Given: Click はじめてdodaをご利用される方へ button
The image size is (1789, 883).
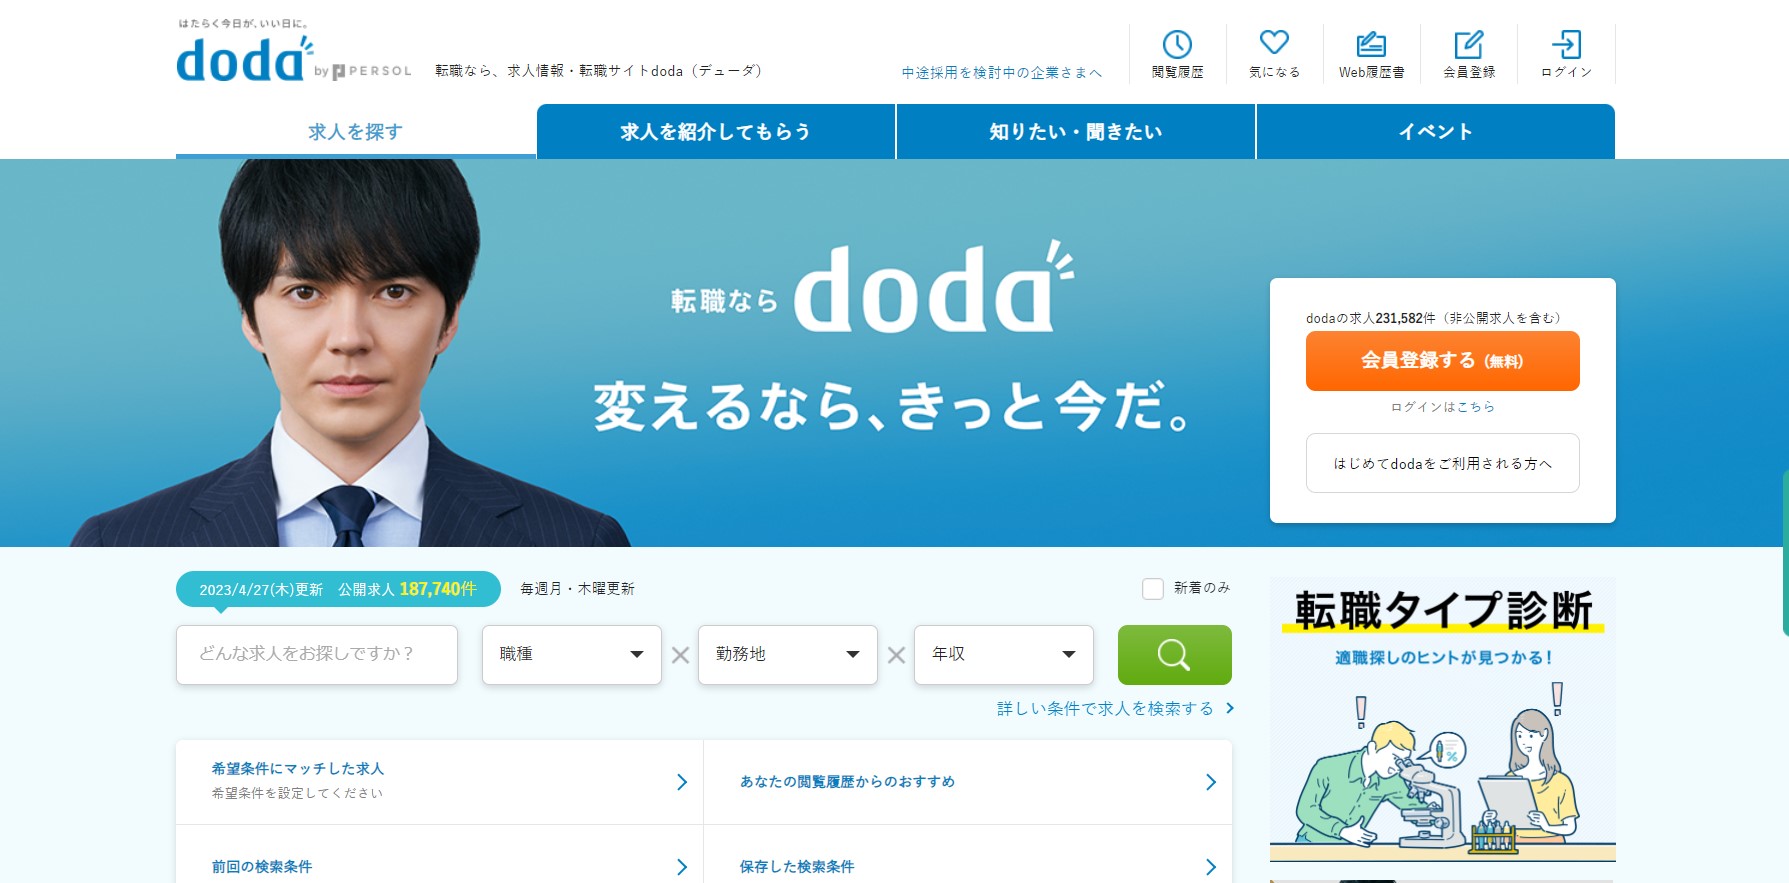Looking at the screenshot, I should [x=1443, y=463].
